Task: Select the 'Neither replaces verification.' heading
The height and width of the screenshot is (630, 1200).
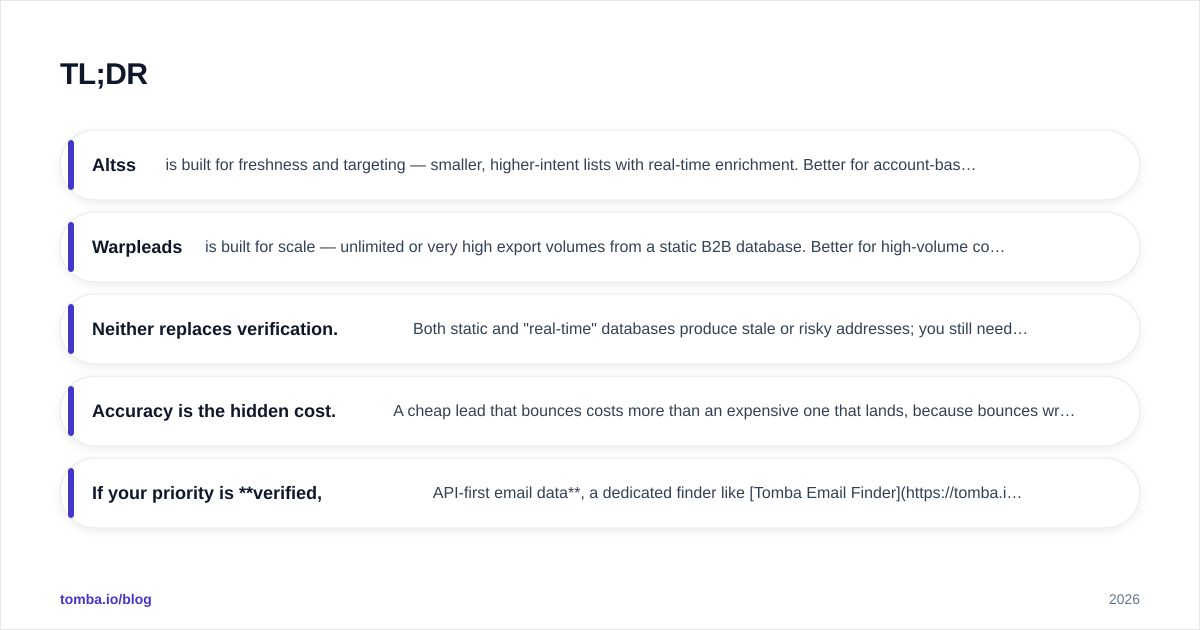Action: (x=215, y=329)
